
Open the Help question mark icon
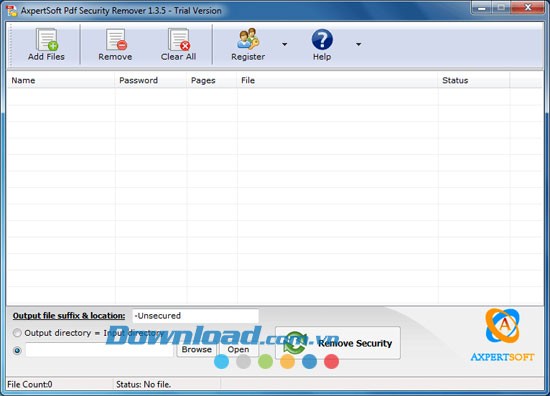(322, 44)
